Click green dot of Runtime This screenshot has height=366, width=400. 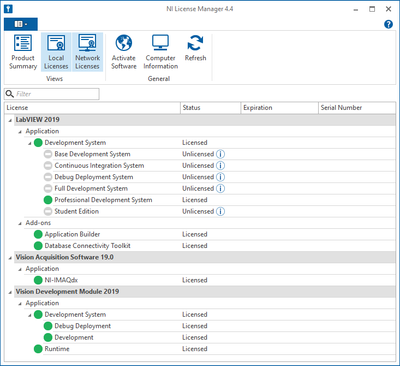[38, 349]
